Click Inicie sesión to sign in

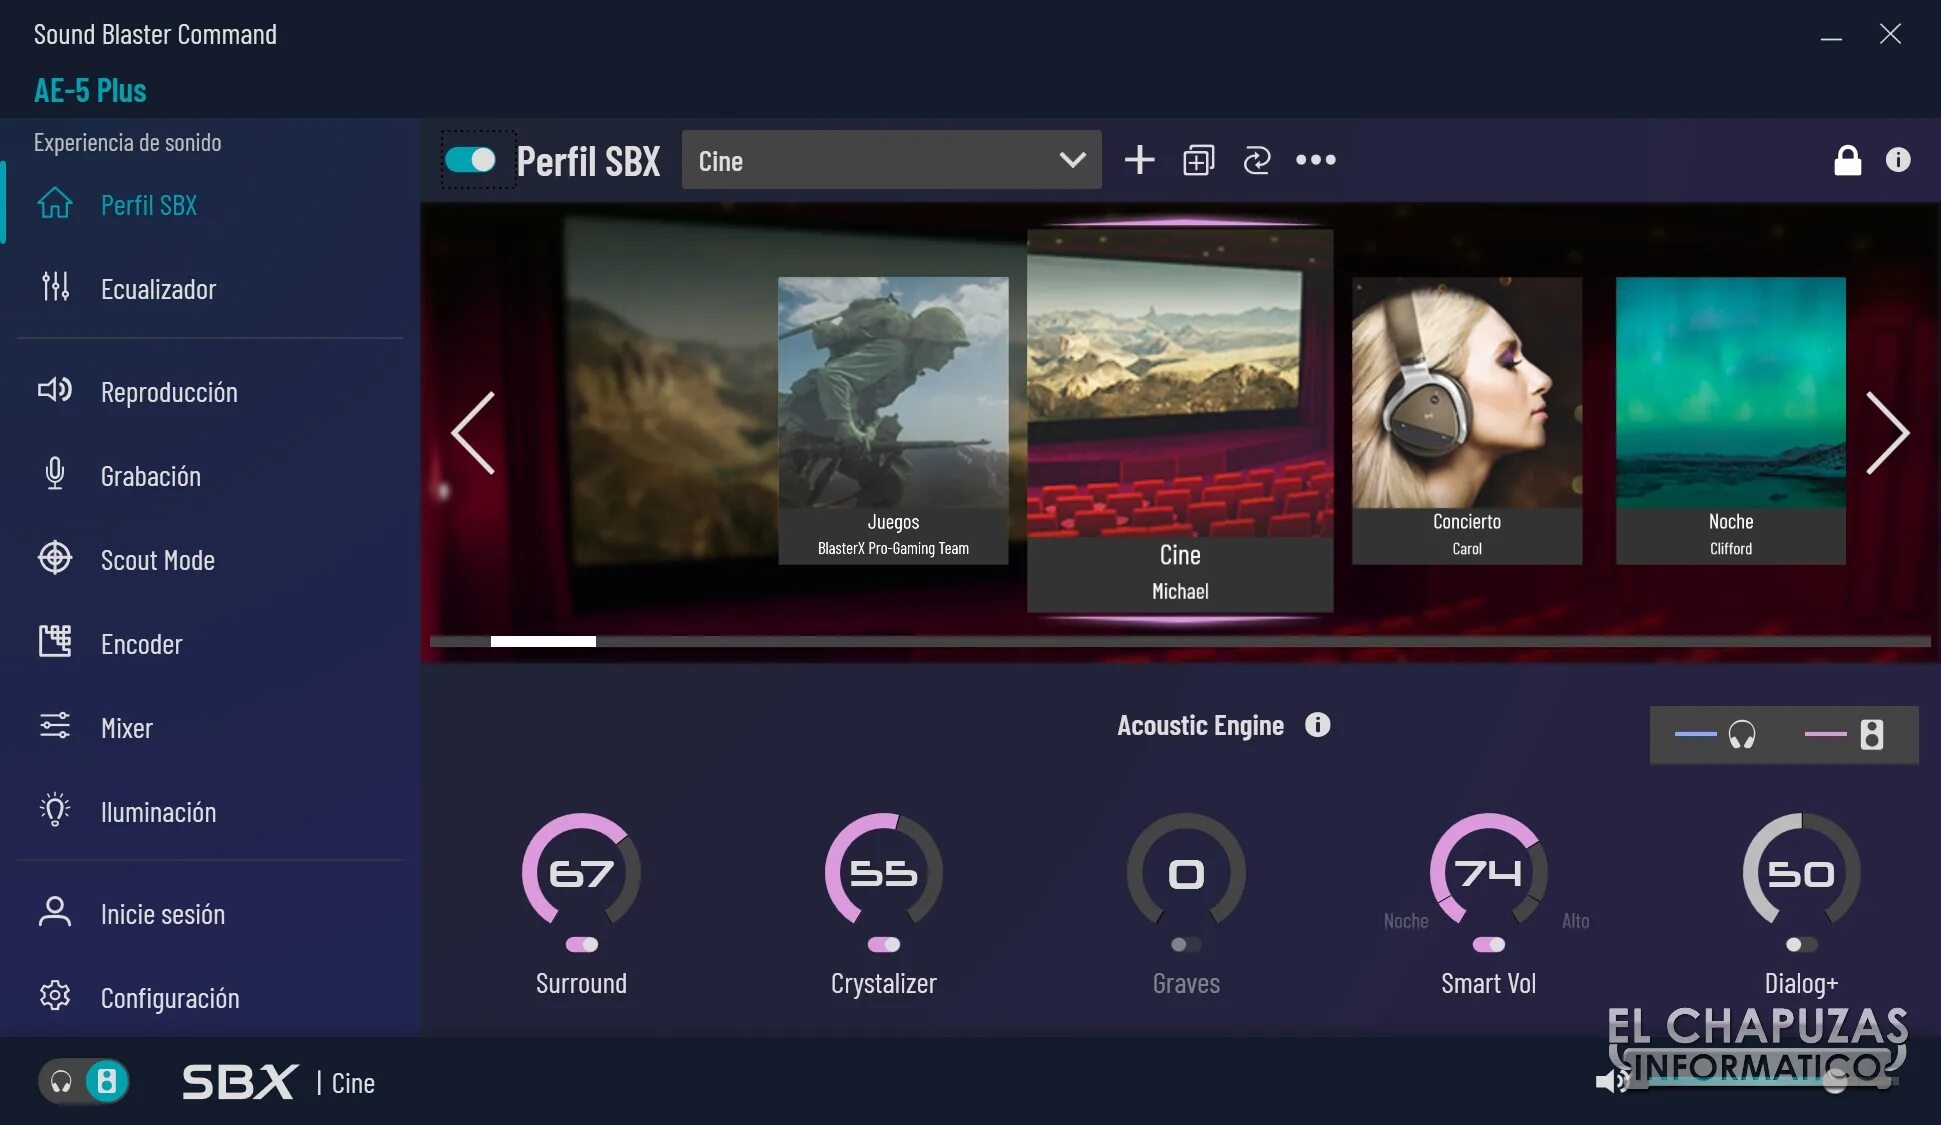tap(162, 914)
